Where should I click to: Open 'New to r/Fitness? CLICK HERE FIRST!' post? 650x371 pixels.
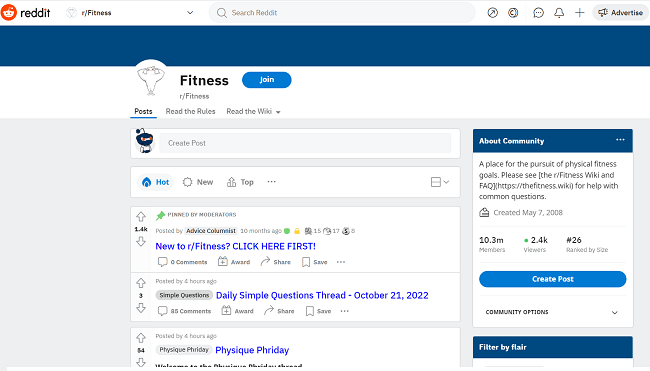tap(235, 246)
